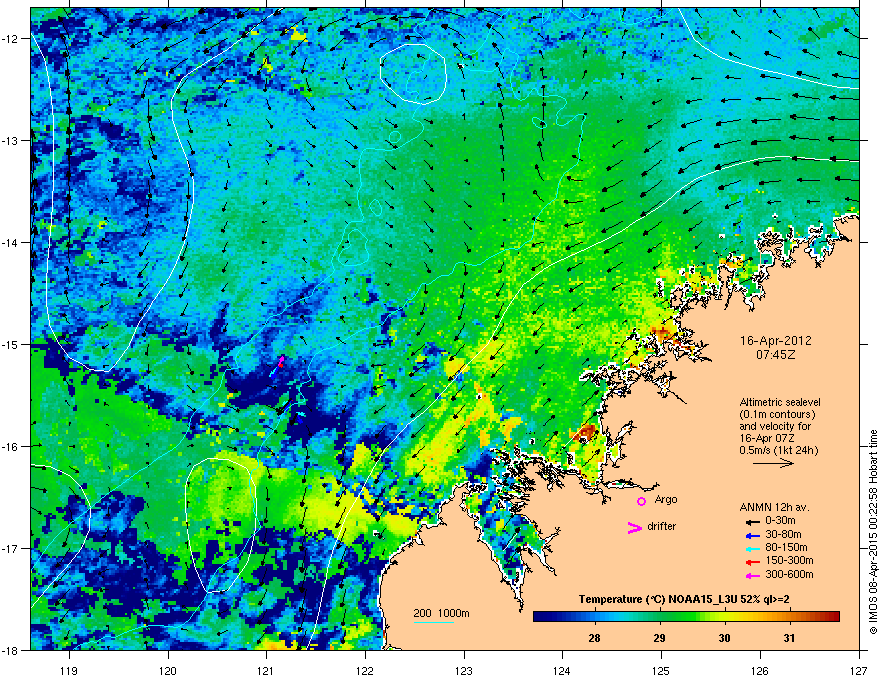
Task: Click the black 0-30m arrow legend icon
Action: [x=753, y=522]
